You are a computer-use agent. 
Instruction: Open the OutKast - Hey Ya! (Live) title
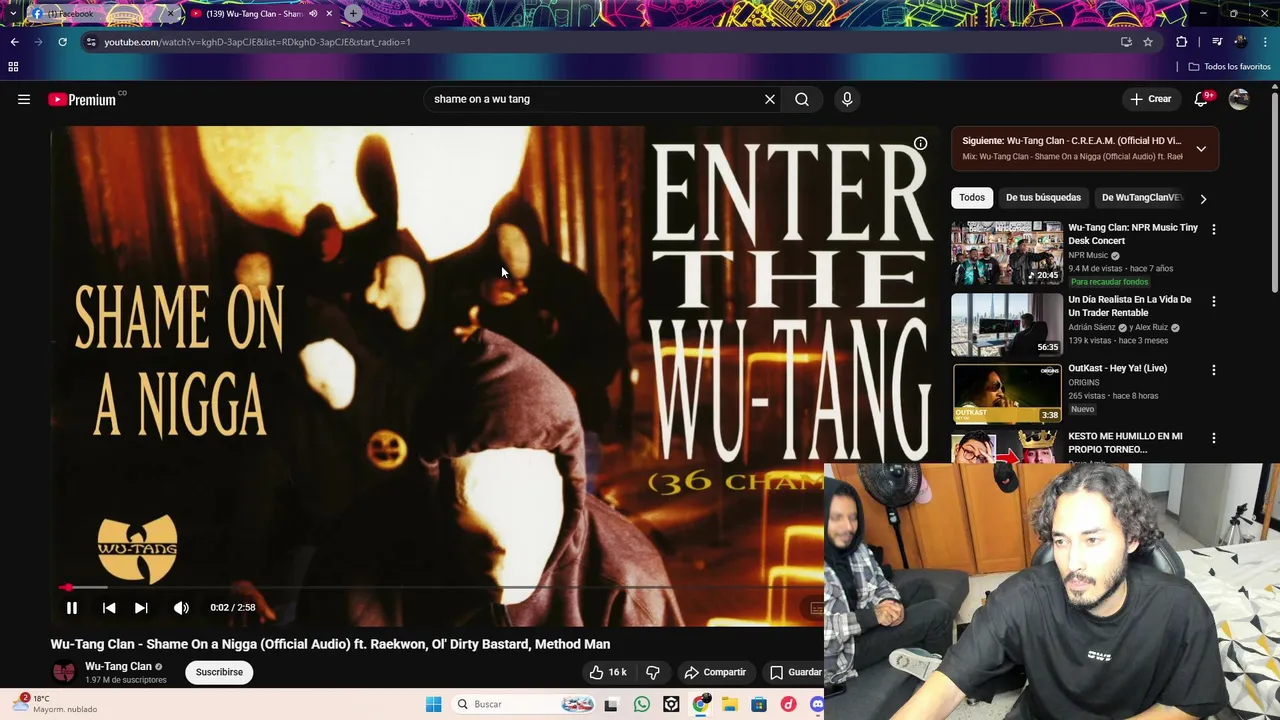tap(1117, 368)
